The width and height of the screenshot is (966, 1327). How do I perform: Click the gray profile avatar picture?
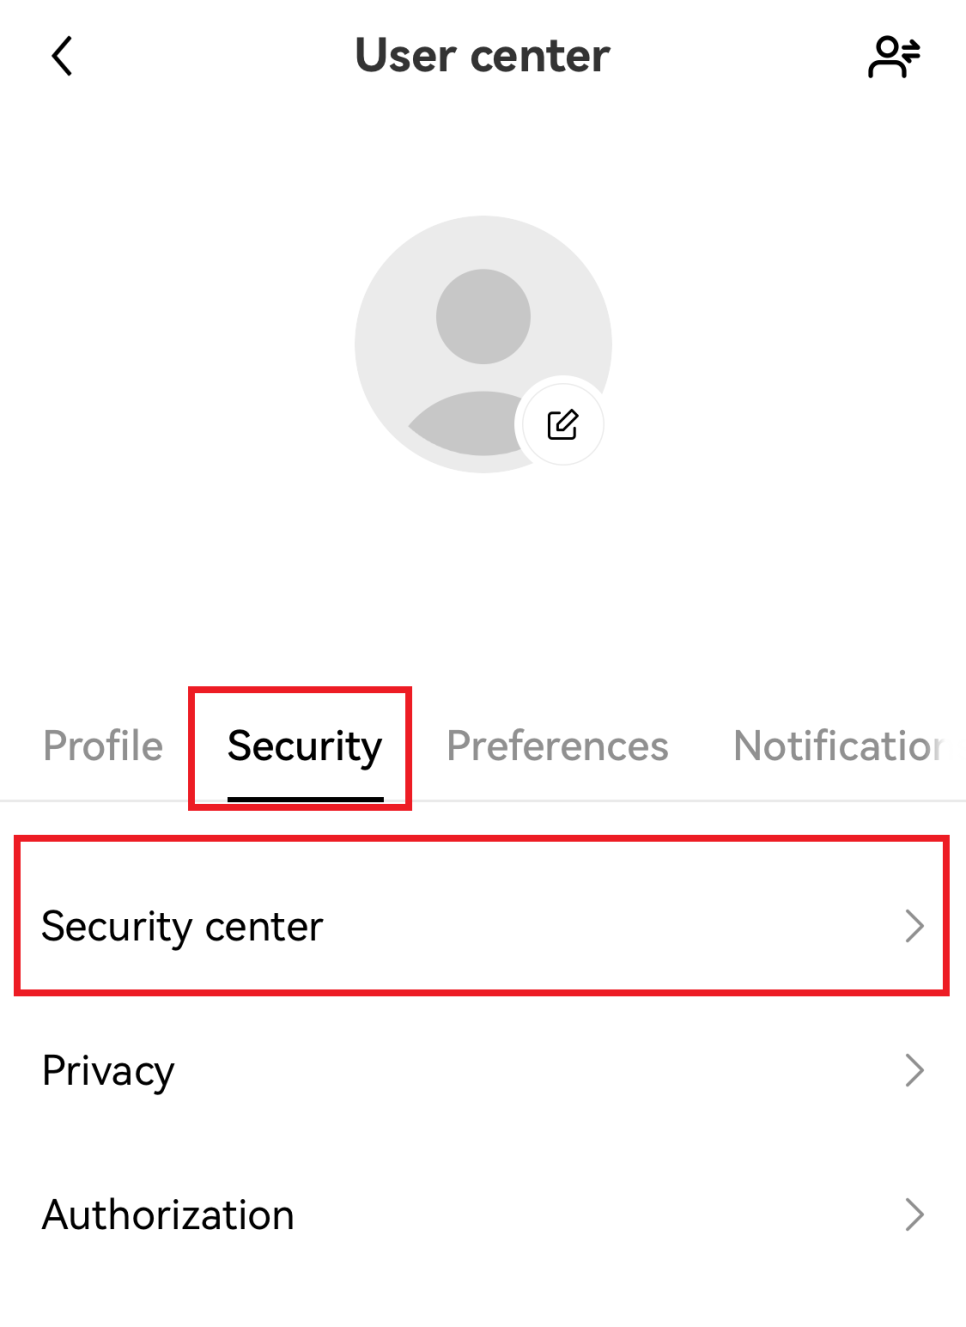tap(483, 344)
